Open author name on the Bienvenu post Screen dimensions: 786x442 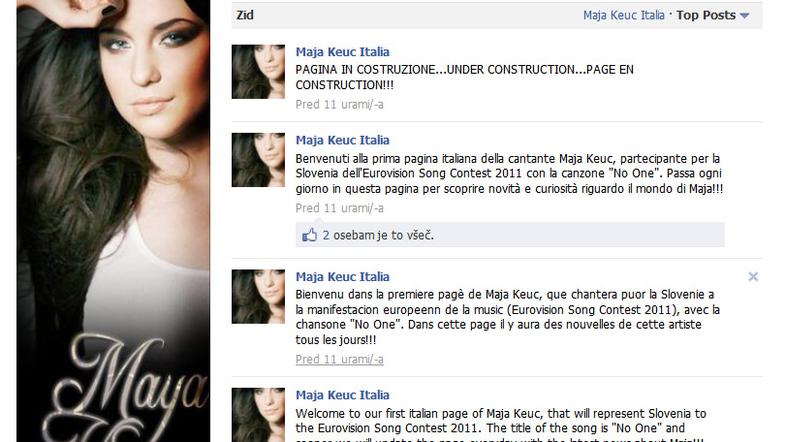click(342, 277)
